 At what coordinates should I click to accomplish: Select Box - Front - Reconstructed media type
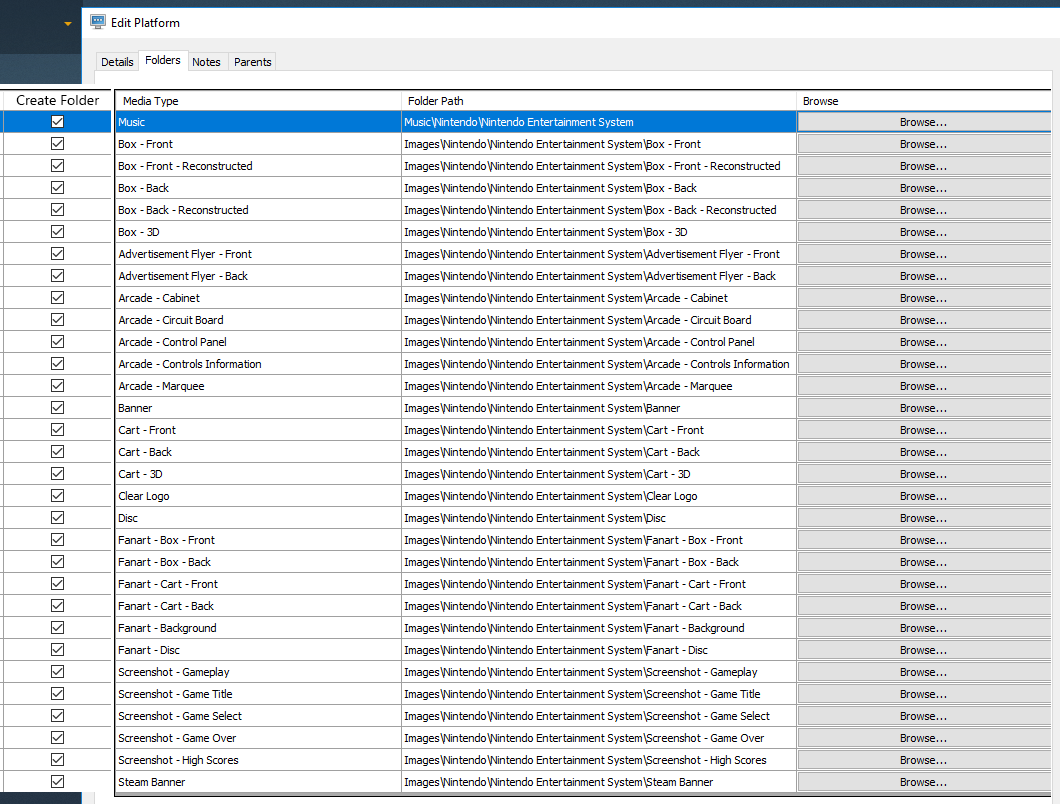point(258,166)
